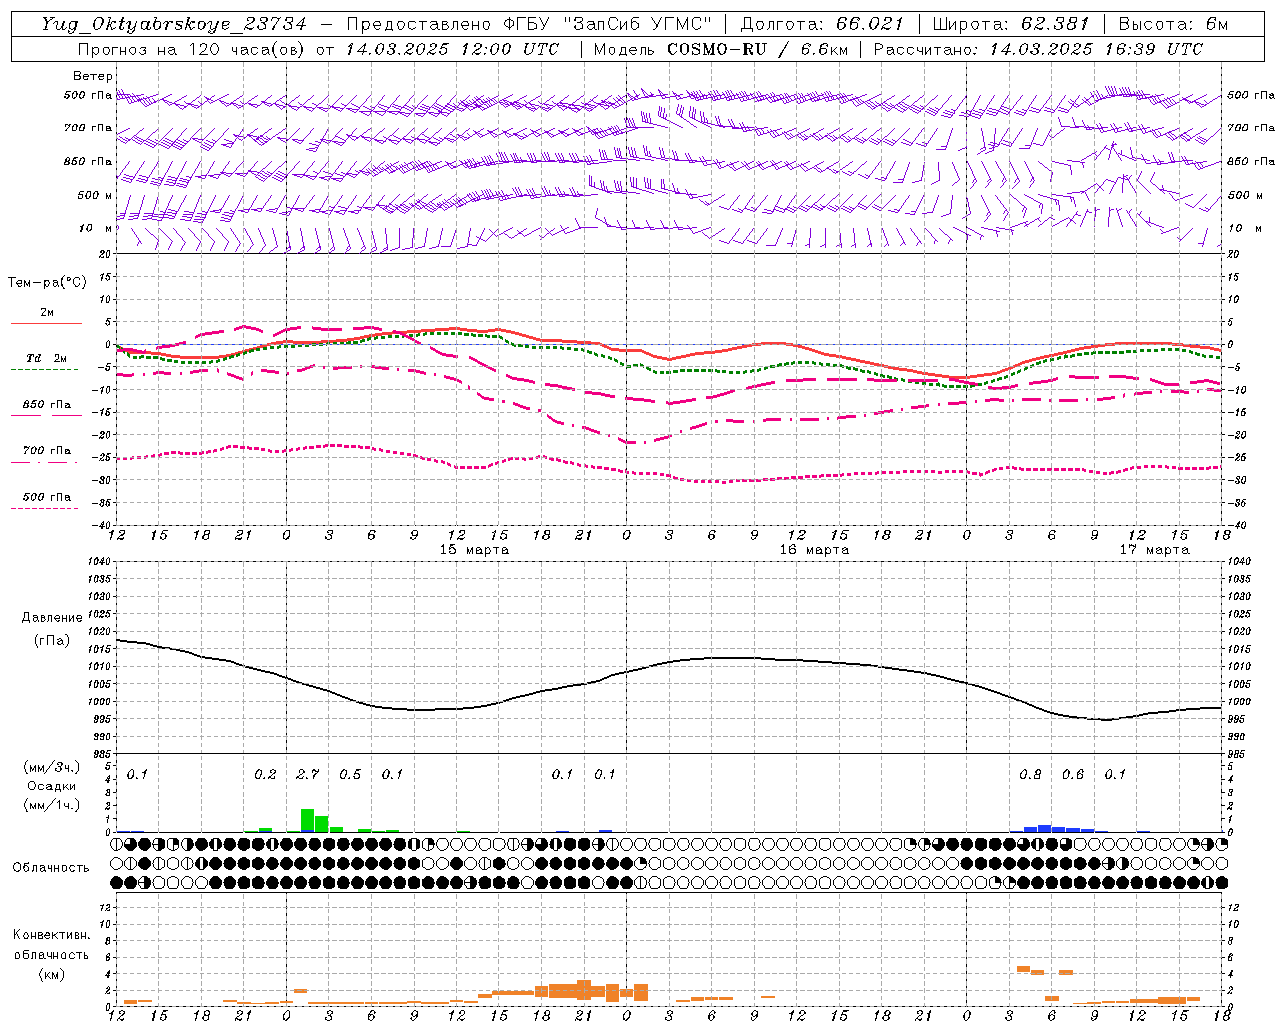Click the 2м temperature legend entry
Image resolution: width=1280 pixels, height=1024 pixels.
(47, 312)
